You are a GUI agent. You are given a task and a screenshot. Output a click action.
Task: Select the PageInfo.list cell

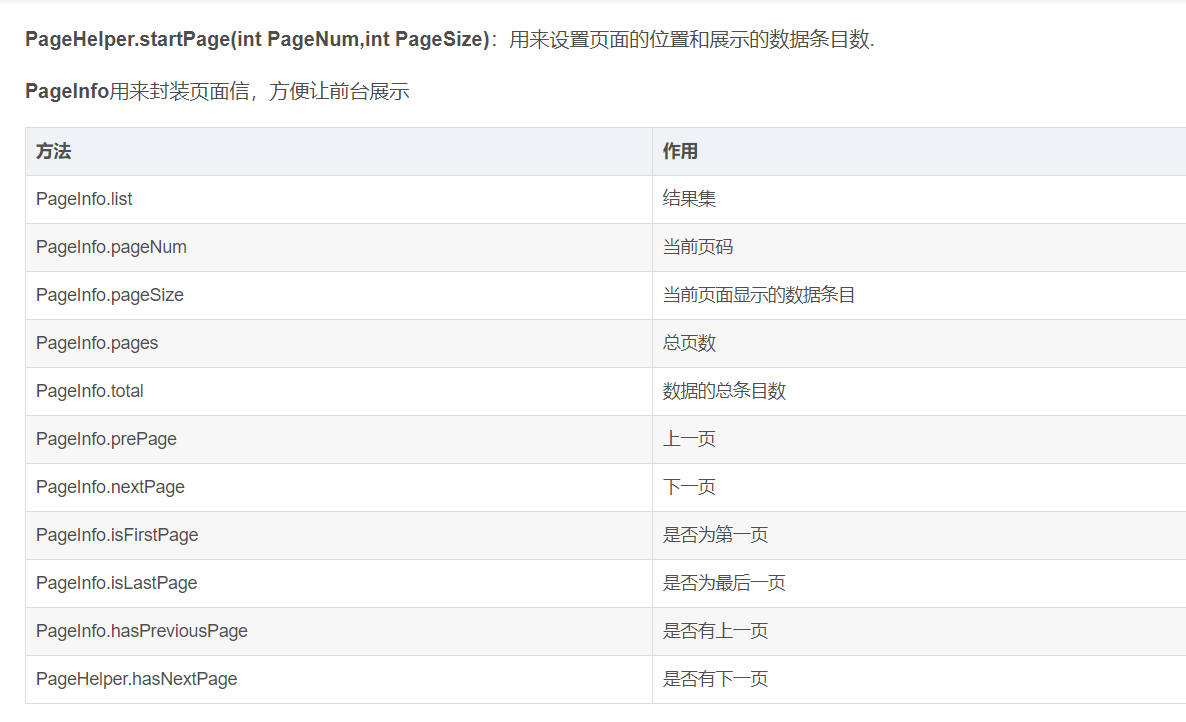[339, 200]
